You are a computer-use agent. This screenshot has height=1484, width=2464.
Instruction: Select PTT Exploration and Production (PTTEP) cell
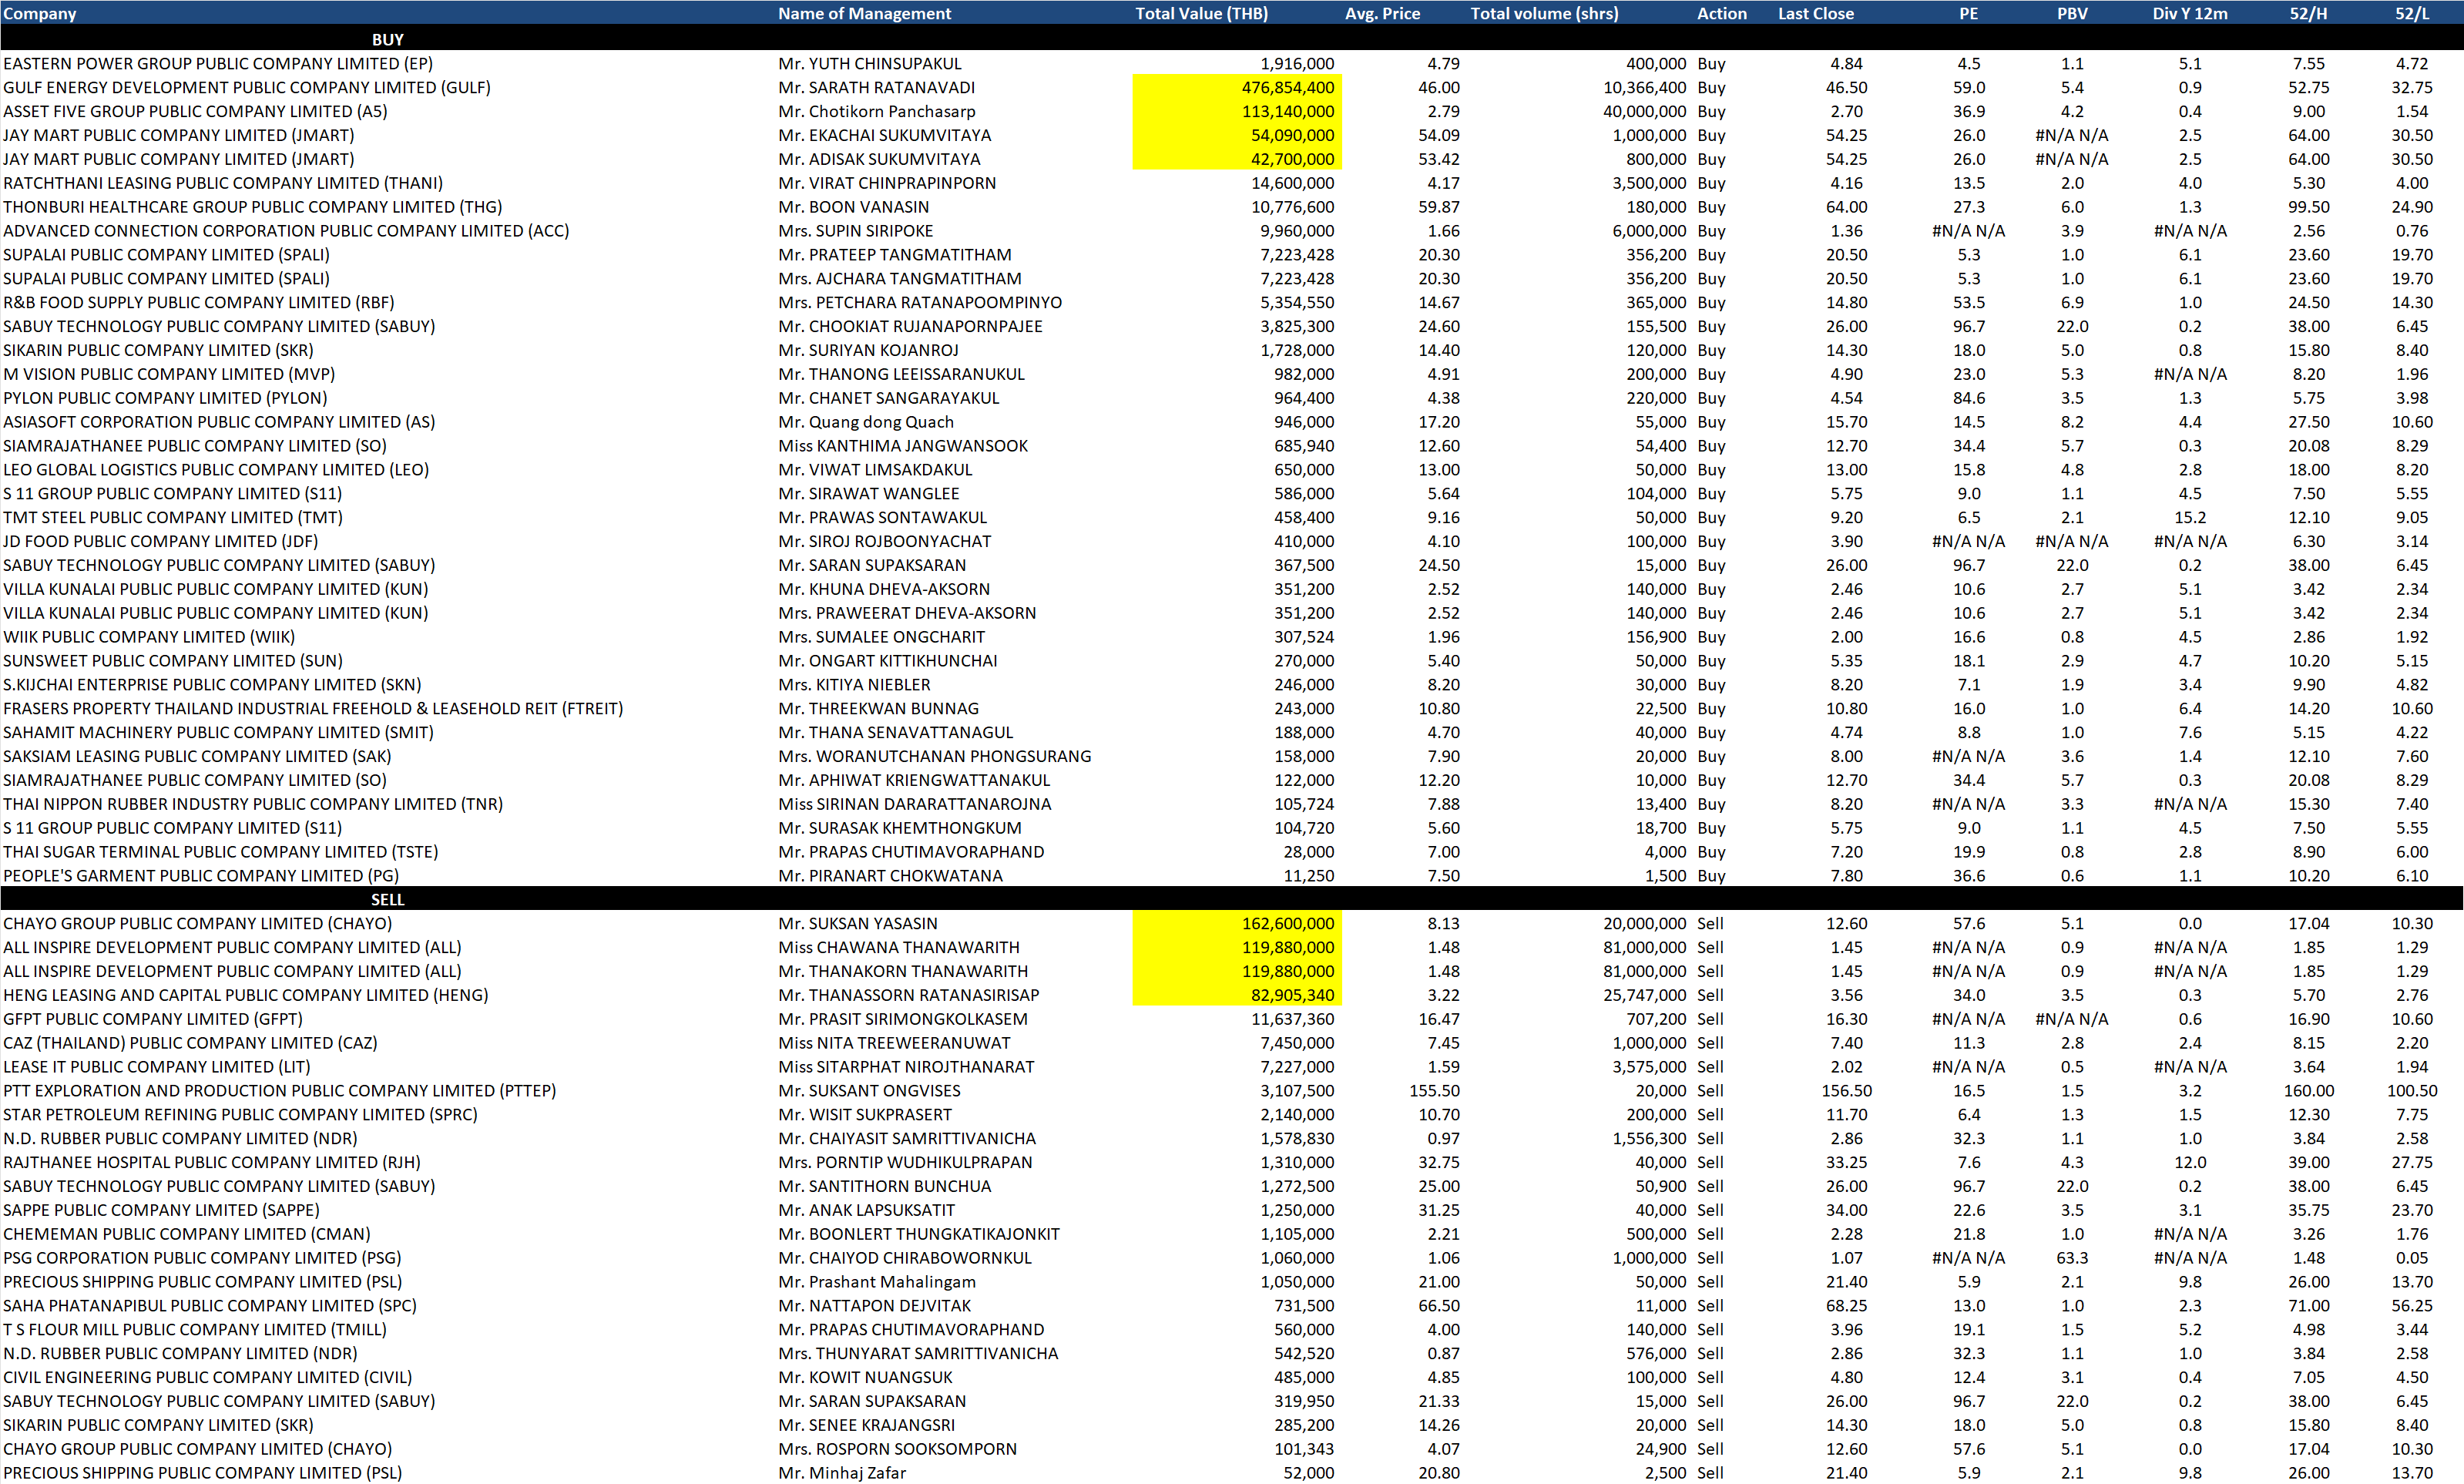[280, 1091]
